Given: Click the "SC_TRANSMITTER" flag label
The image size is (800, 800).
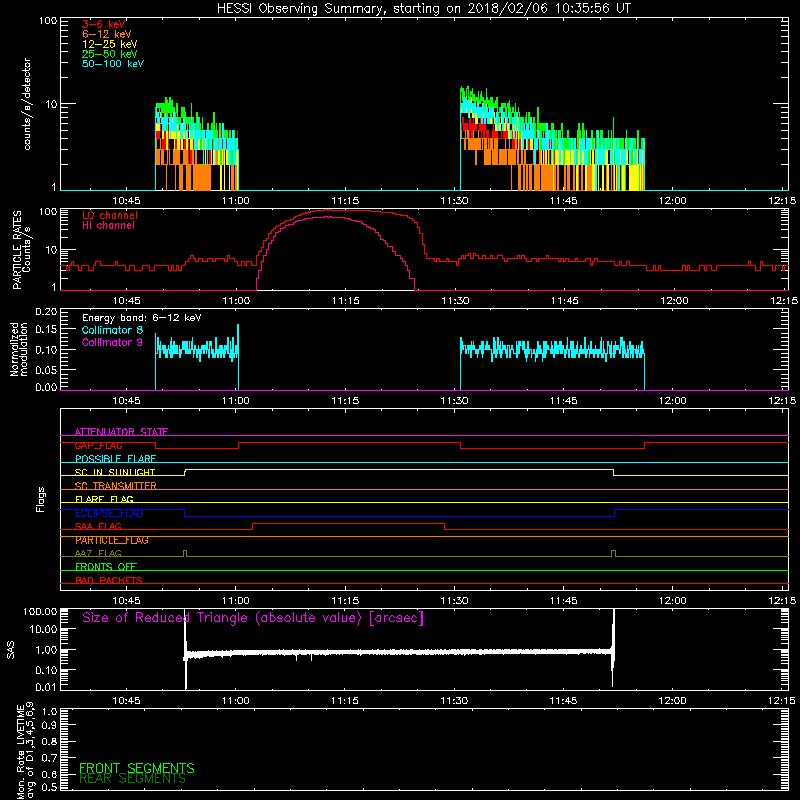Looking at the screenshot, I should point(115,486).
